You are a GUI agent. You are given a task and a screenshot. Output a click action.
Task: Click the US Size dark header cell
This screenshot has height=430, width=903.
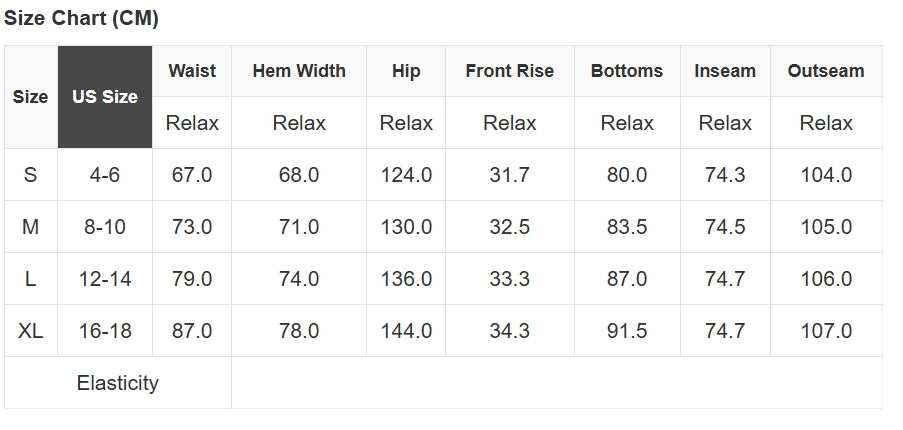click(105, 97)
